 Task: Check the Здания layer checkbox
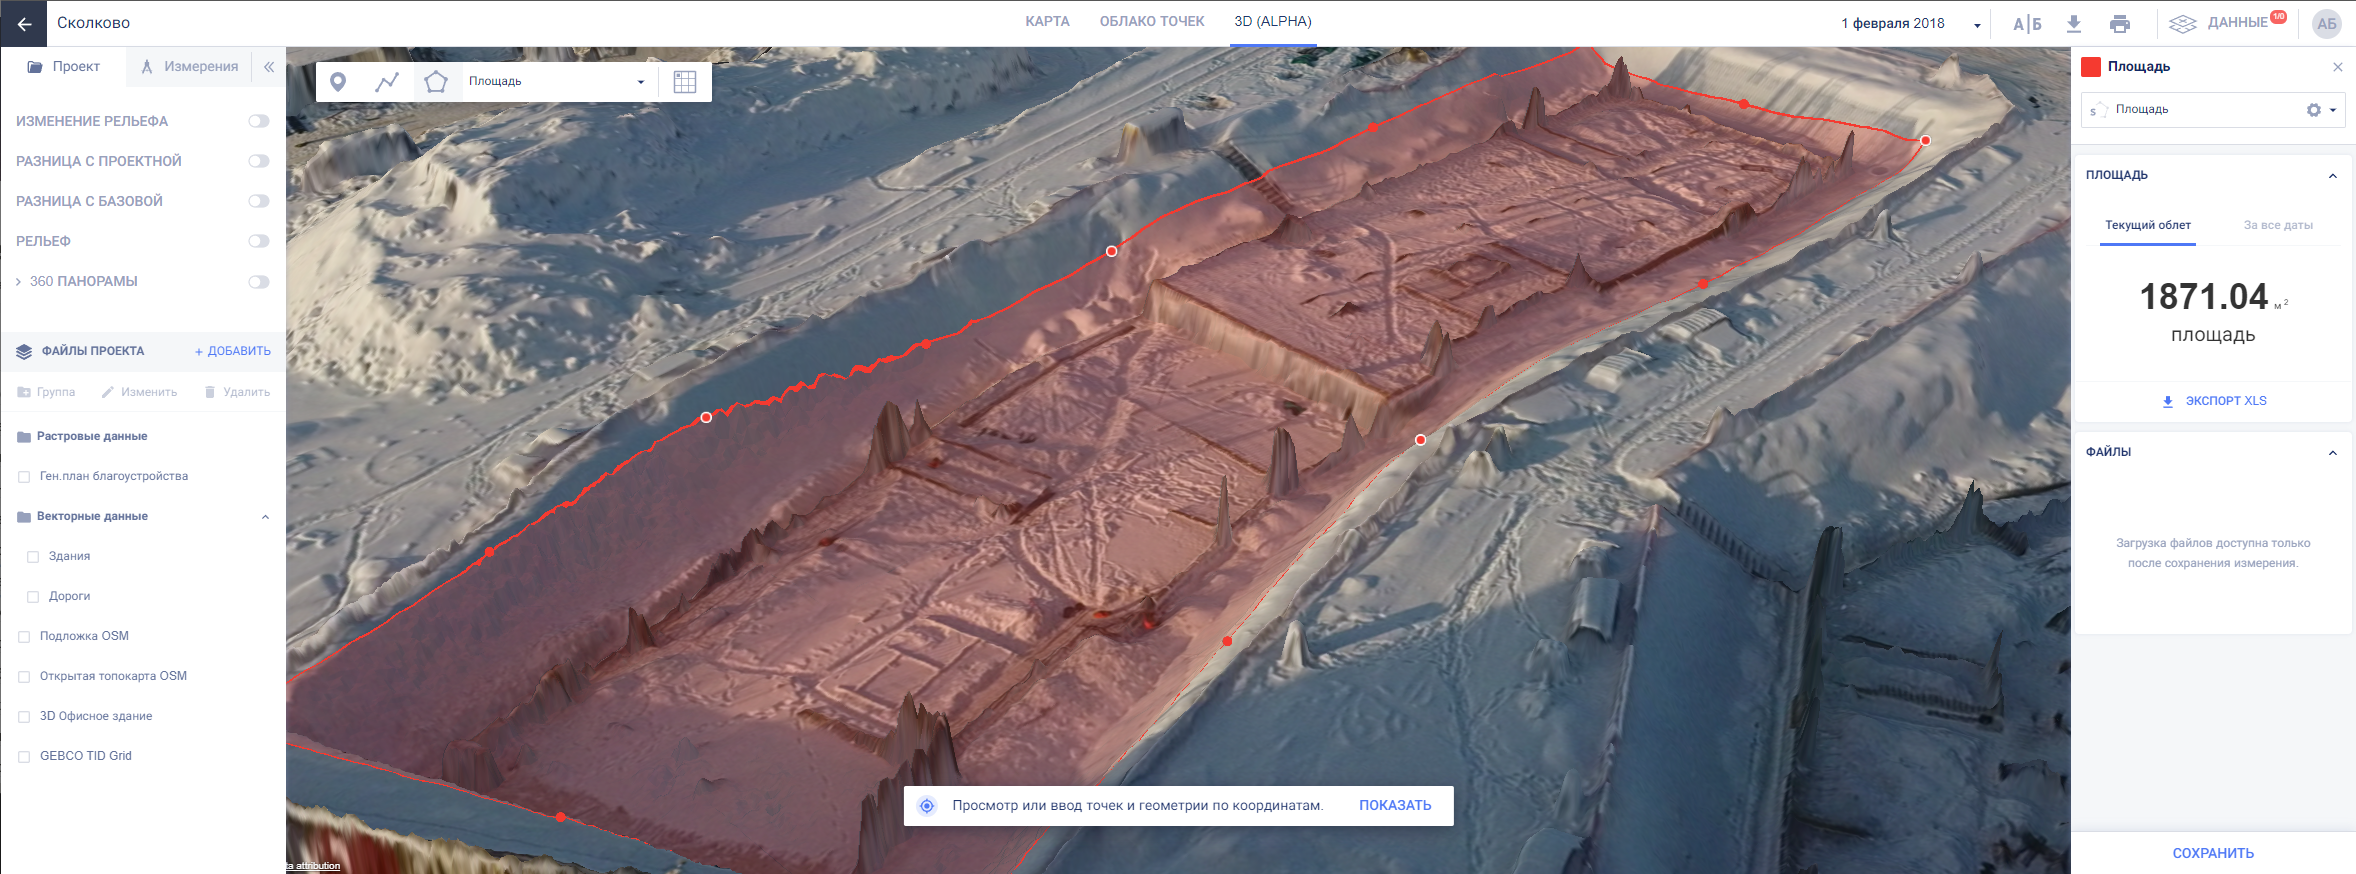pos(33,557)
